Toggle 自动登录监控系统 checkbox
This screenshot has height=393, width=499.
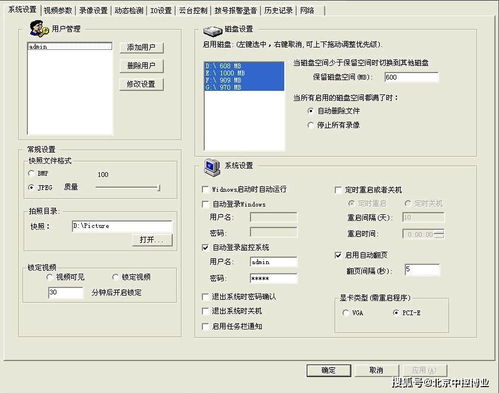(x=206, y=247)
